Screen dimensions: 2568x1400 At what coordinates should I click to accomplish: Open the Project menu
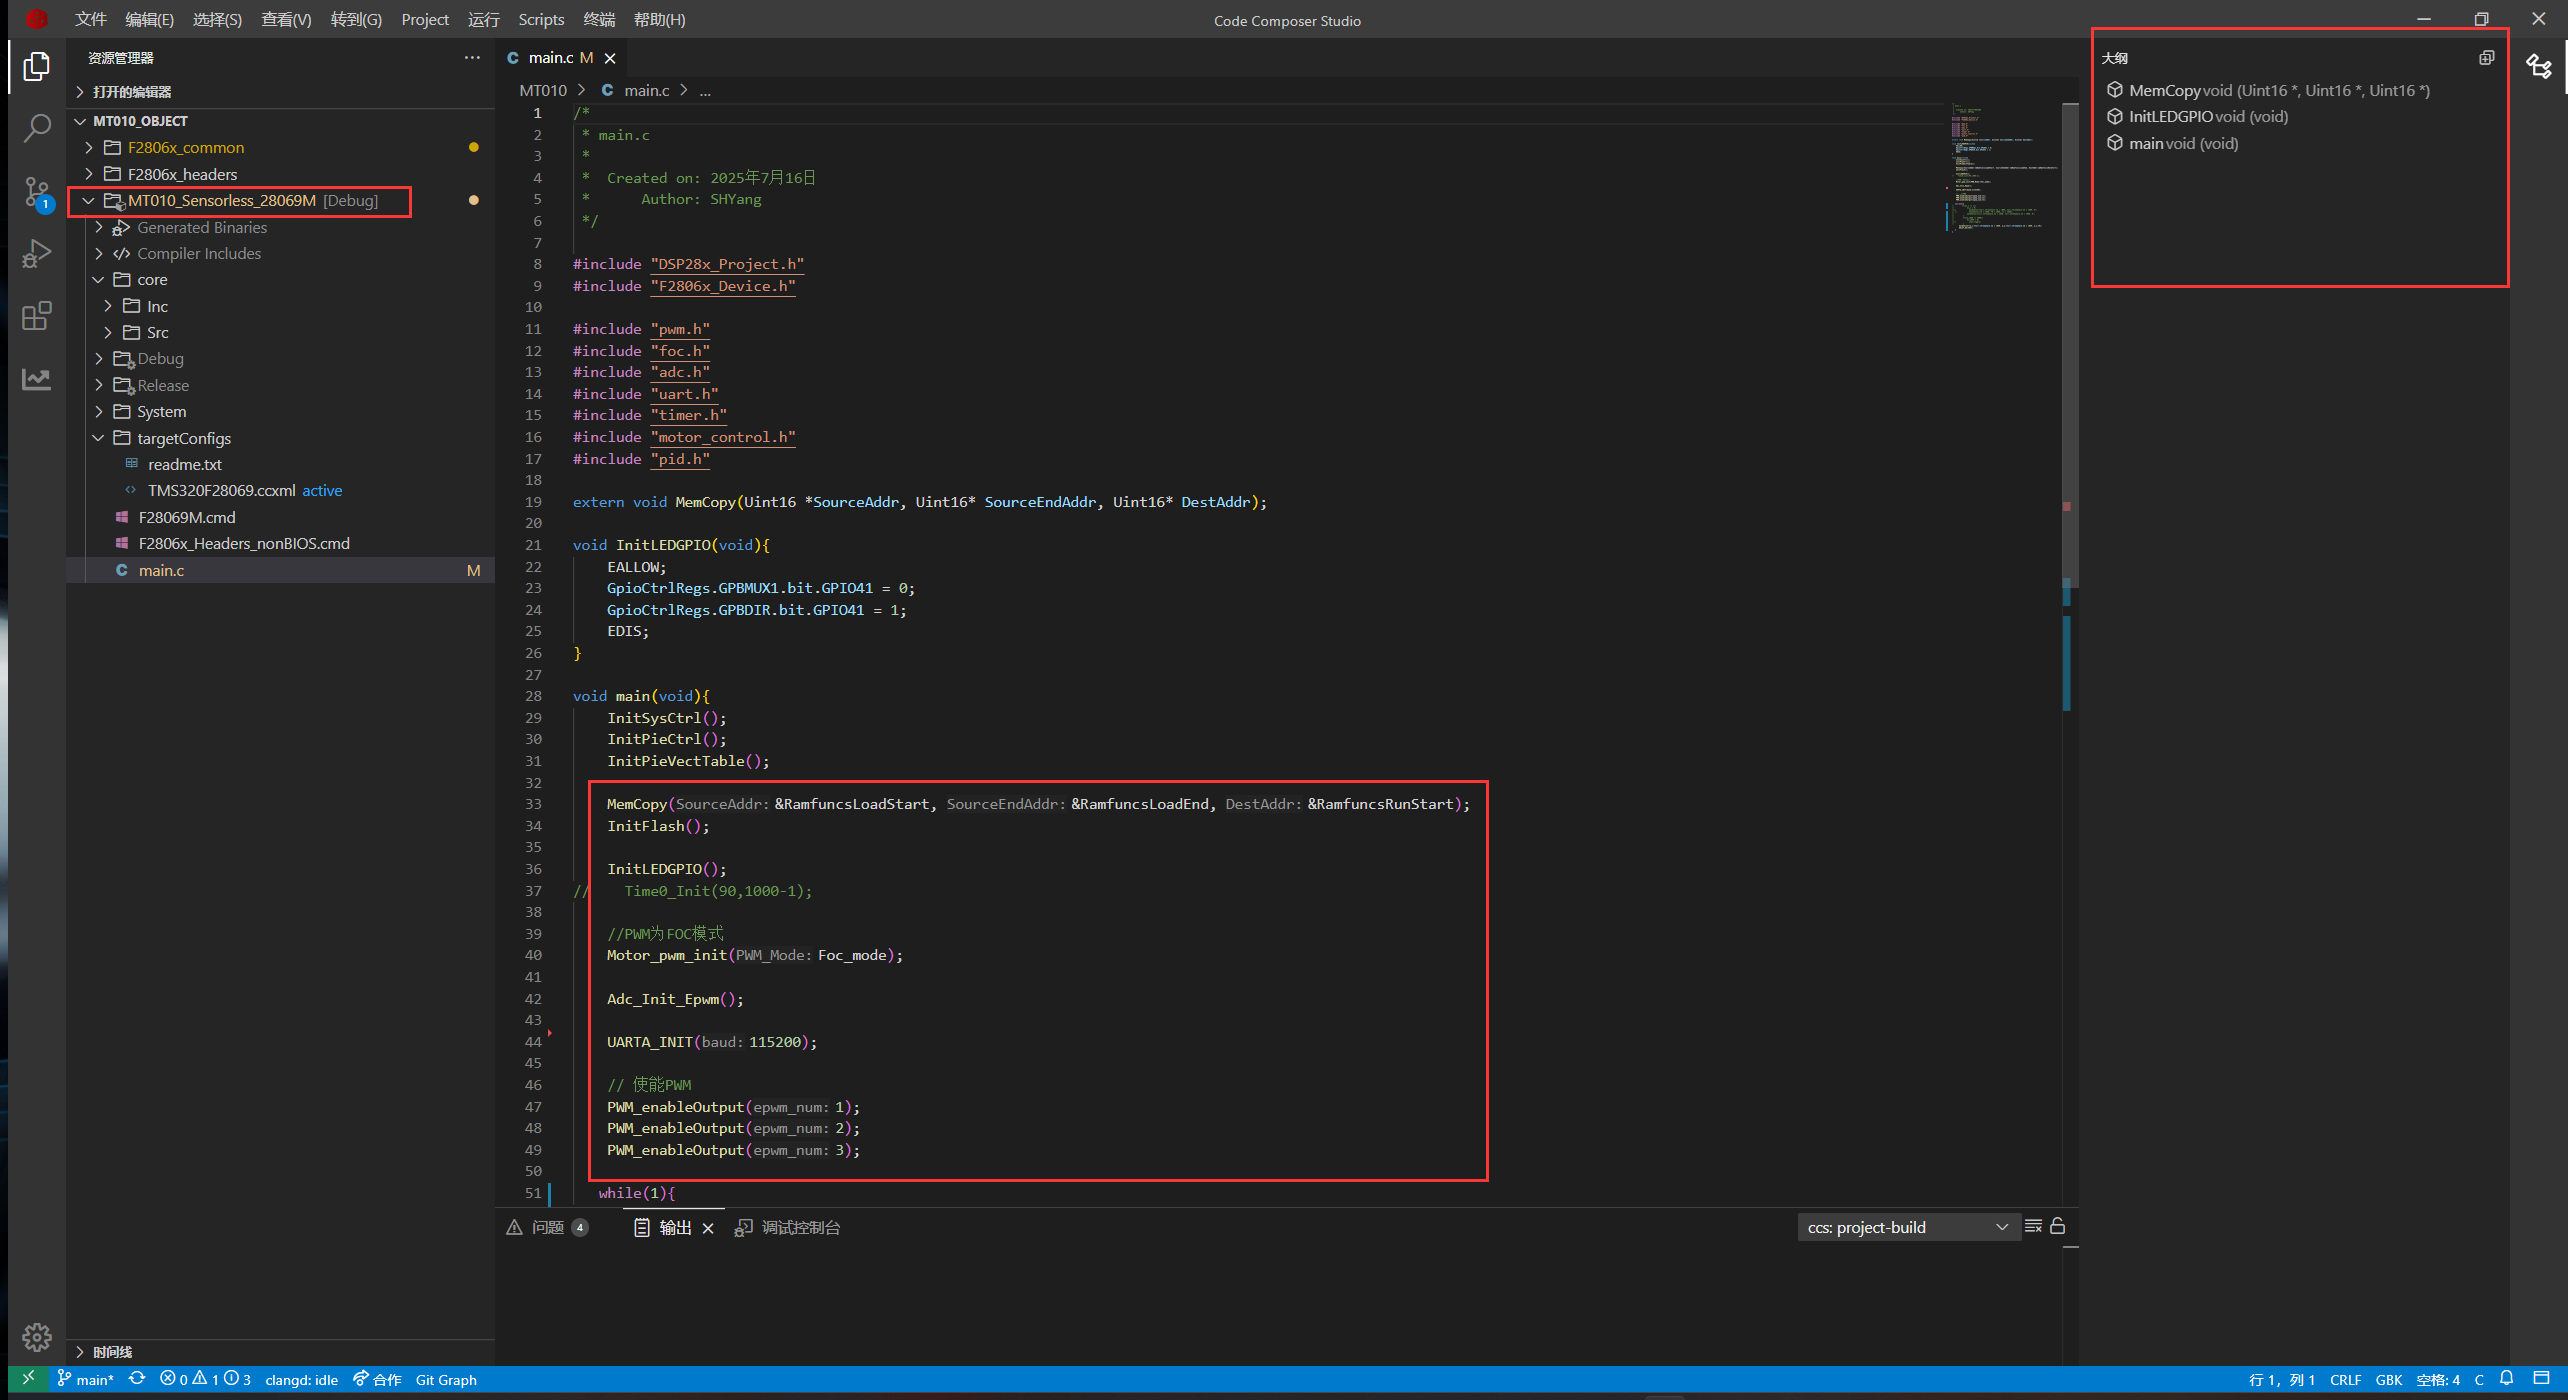coord(424,20)
